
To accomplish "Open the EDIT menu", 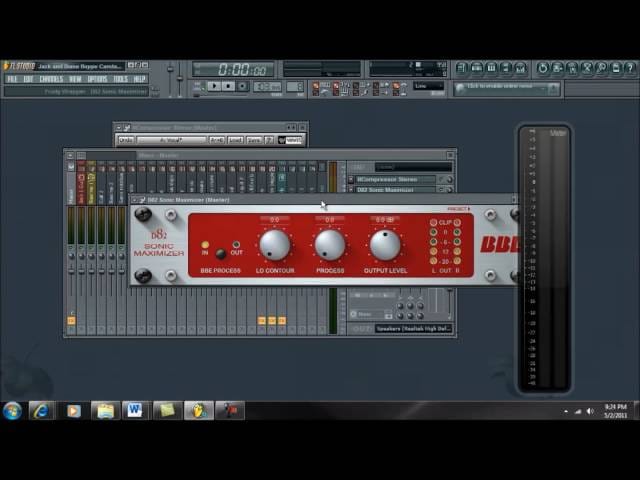I will pos(28,79).
